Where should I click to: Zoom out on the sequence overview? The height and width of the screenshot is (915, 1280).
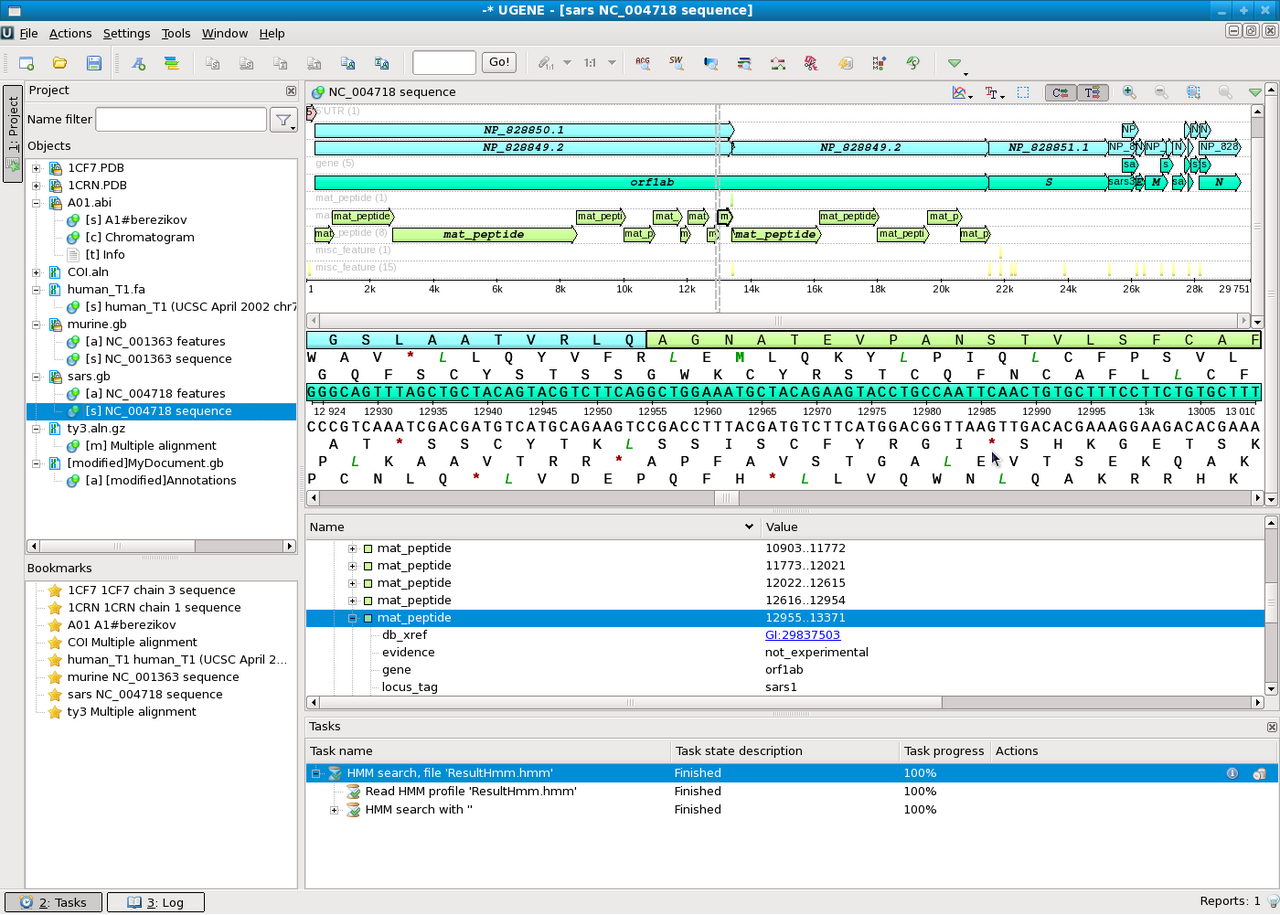click(x=1161, y=92)
